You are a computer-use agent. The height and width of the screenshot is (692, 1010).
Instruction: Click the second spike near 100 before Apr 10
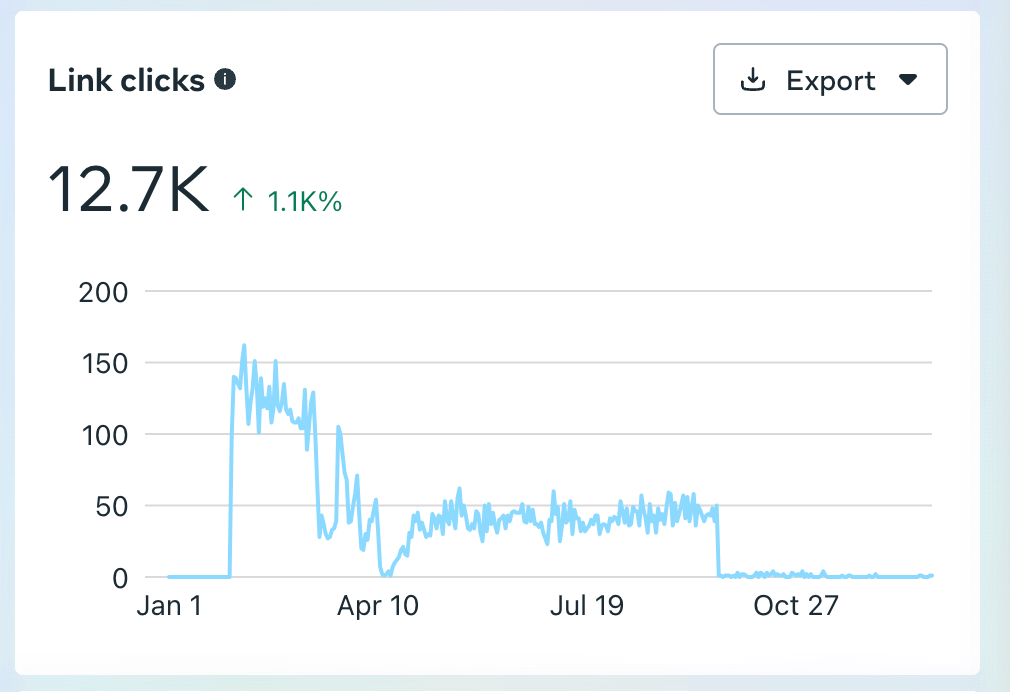coord(338,427)
